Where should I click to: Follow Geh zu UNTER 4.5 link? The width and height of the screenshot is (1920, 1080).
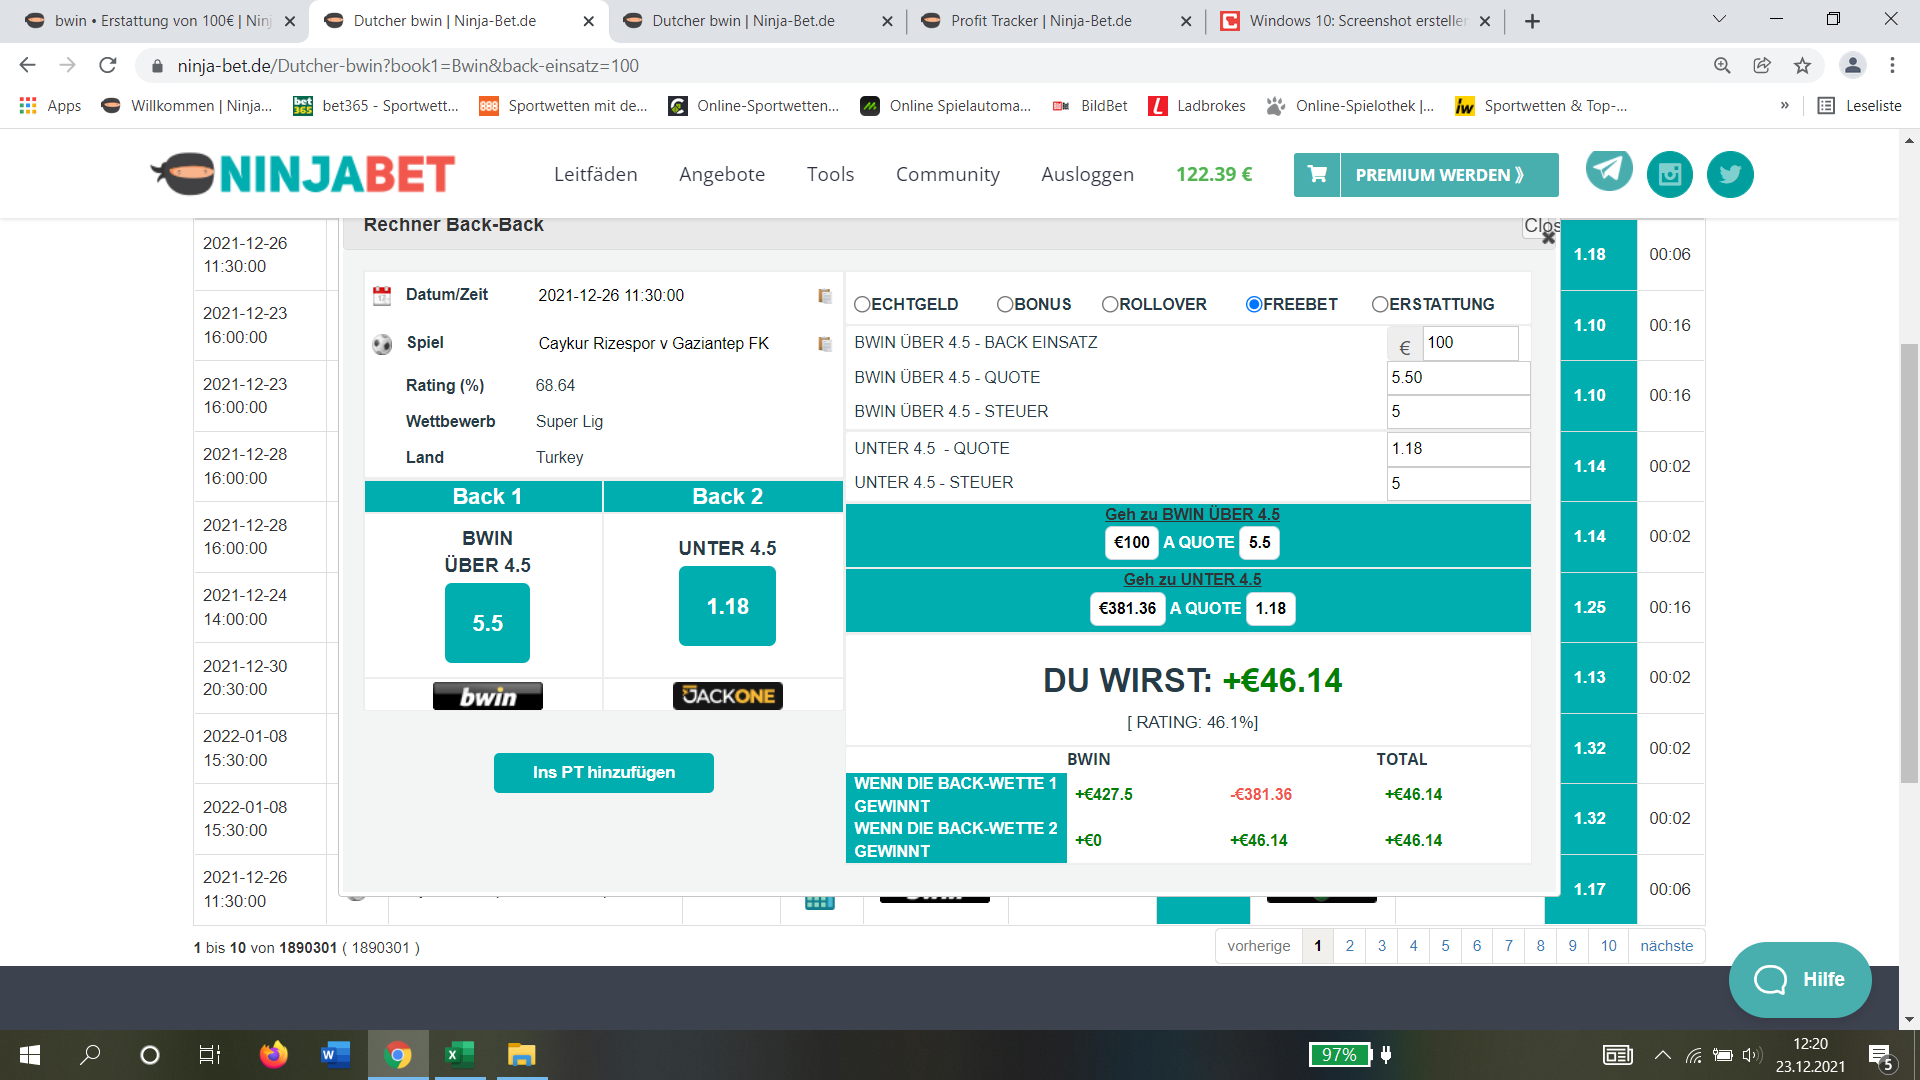tap(1192, 579)
